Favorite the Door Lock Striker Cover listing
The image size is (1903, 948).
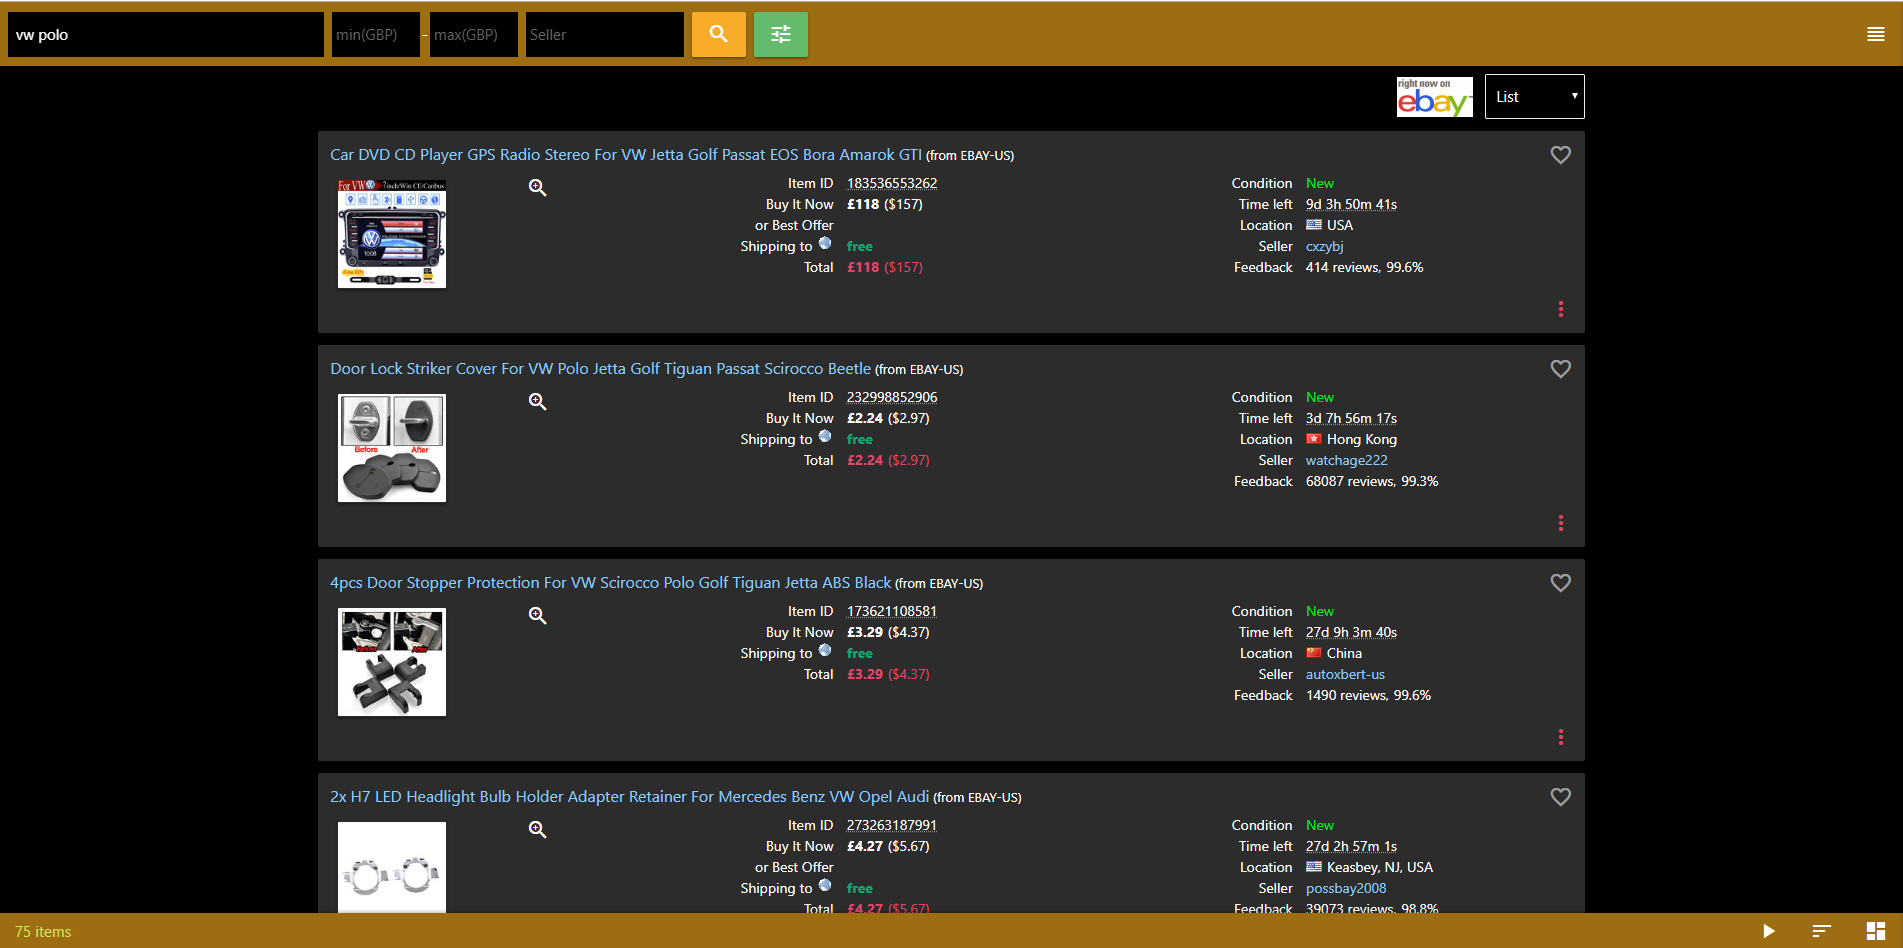(x=1560, y=369)
